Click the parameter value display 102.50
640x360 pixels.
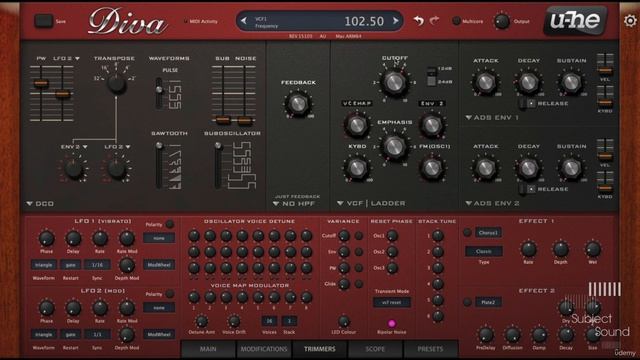click(364, 21)
